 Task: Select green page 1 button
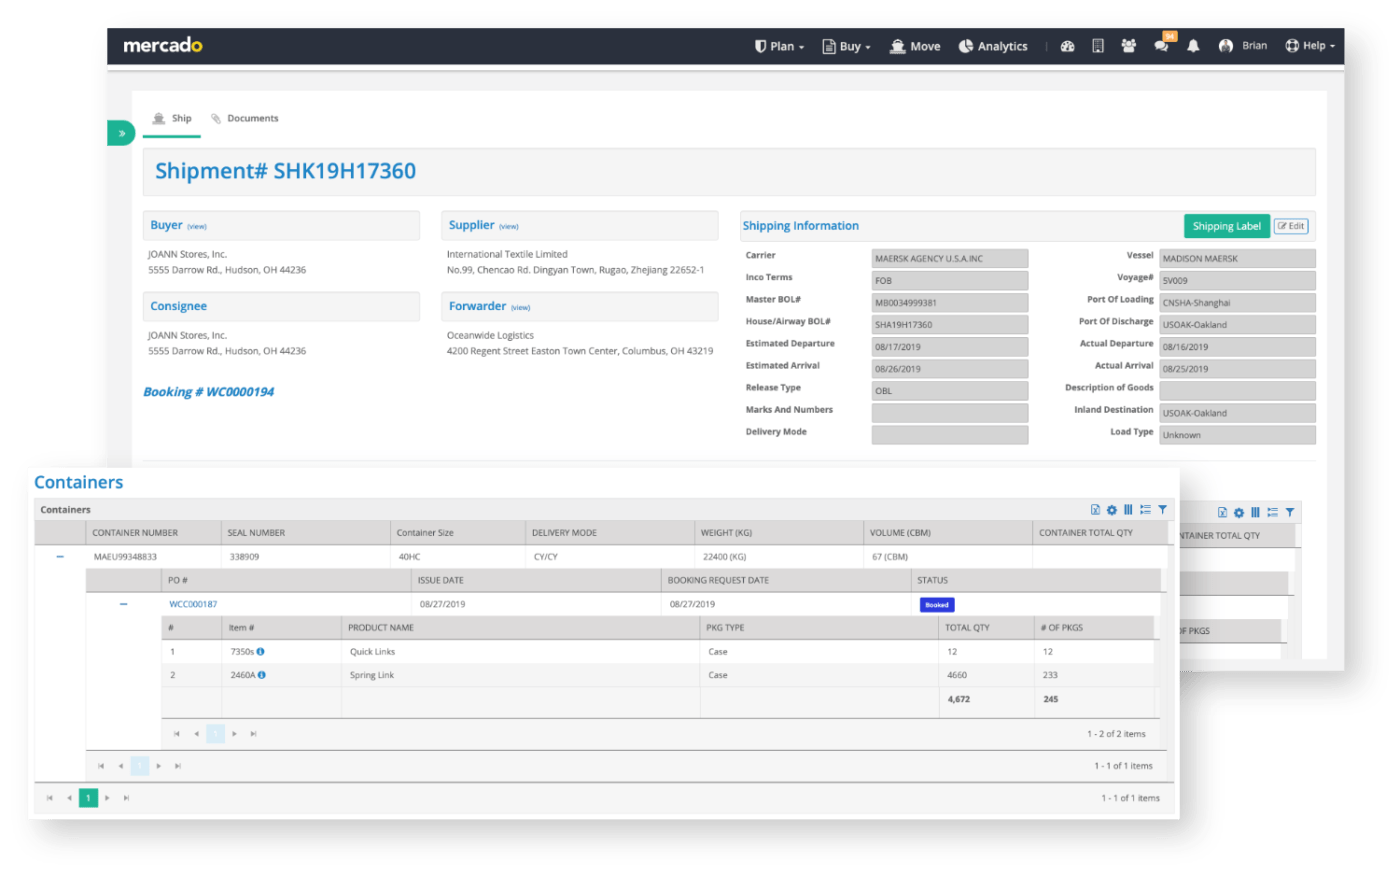[x=88, y=798]
